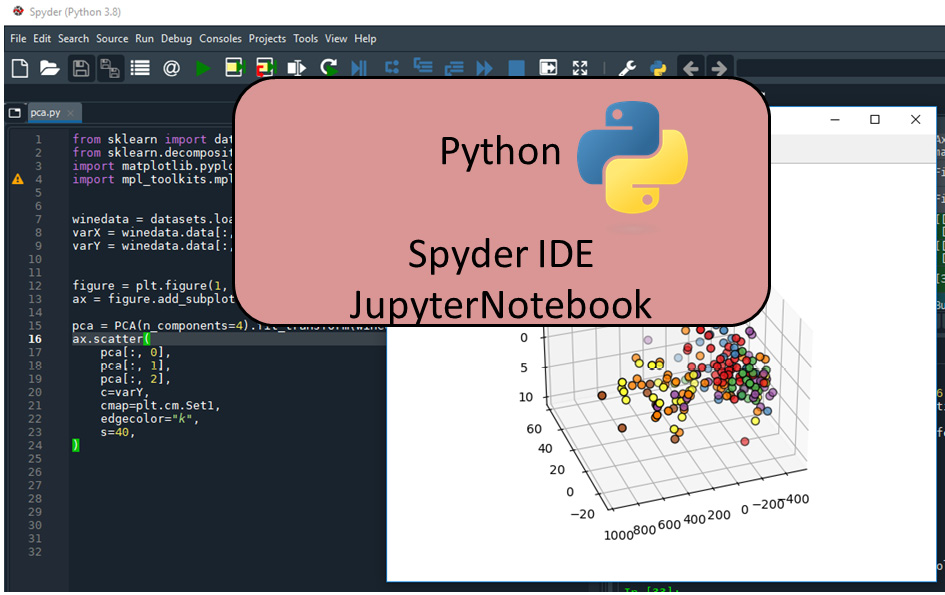Click the 'from sklearn import' line 1
Viewport: 945px width, 595px height.
[152, 139]
